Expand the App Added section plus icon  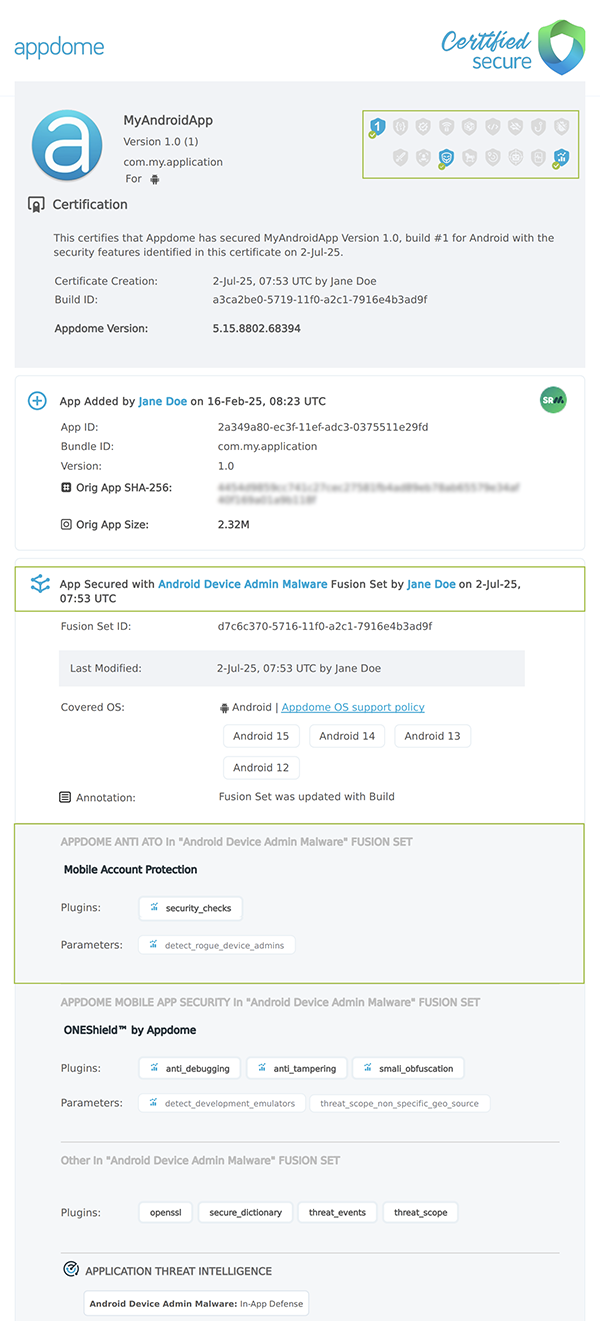37,401
